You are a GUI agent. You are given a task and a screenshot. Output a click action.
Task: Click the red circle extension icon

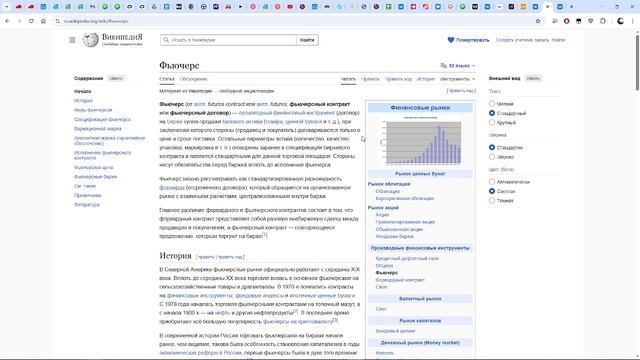coord(567,21)
